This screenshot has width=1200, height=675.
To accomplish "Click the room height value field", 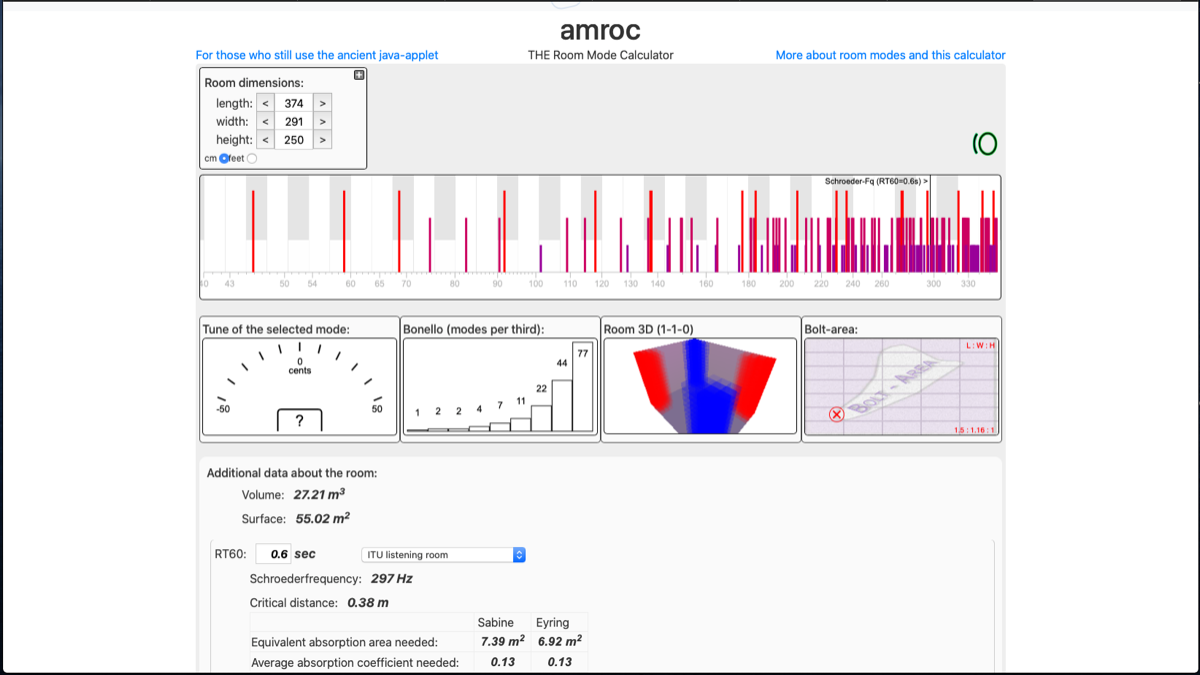I will coord(294,140).
